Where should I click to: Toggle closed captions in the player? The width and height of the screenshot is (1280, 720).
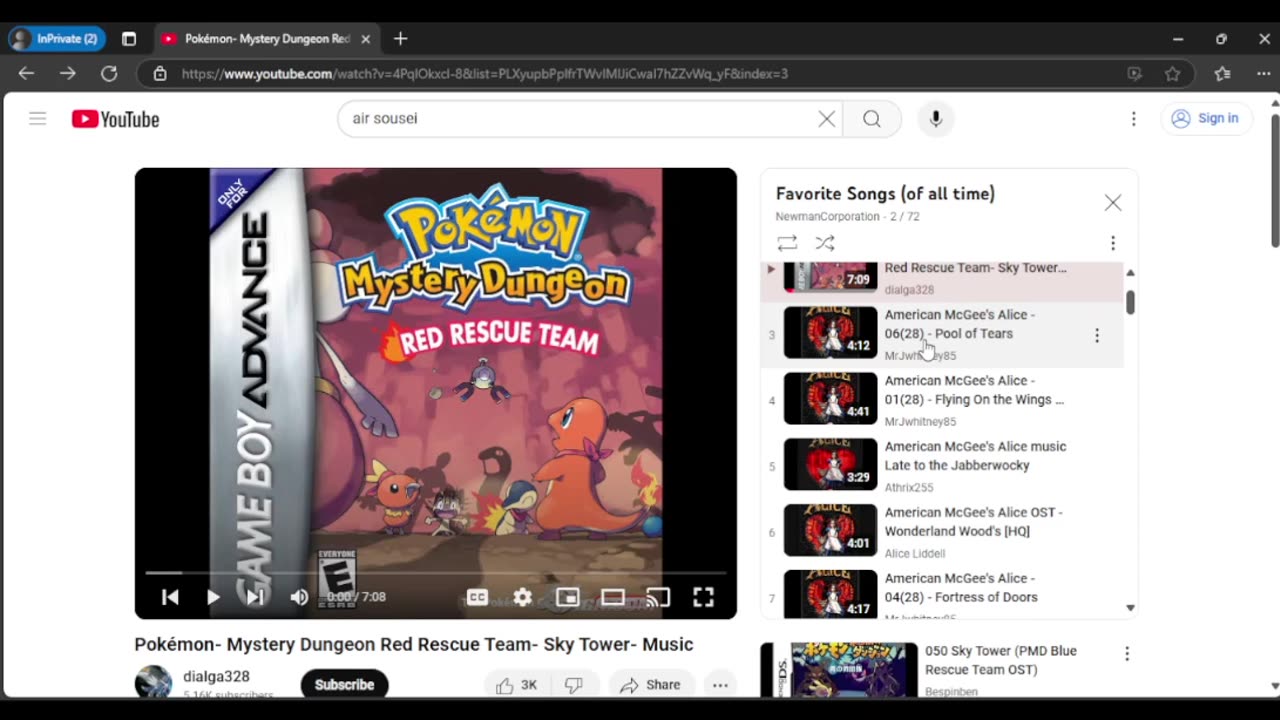(477, 597)
